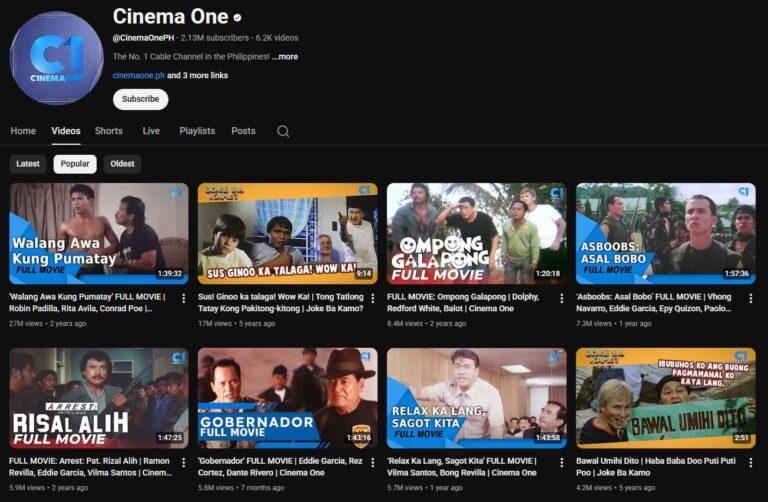Open options menu for Sus! Ginoo ka talaga video

(x=373, y=298)
